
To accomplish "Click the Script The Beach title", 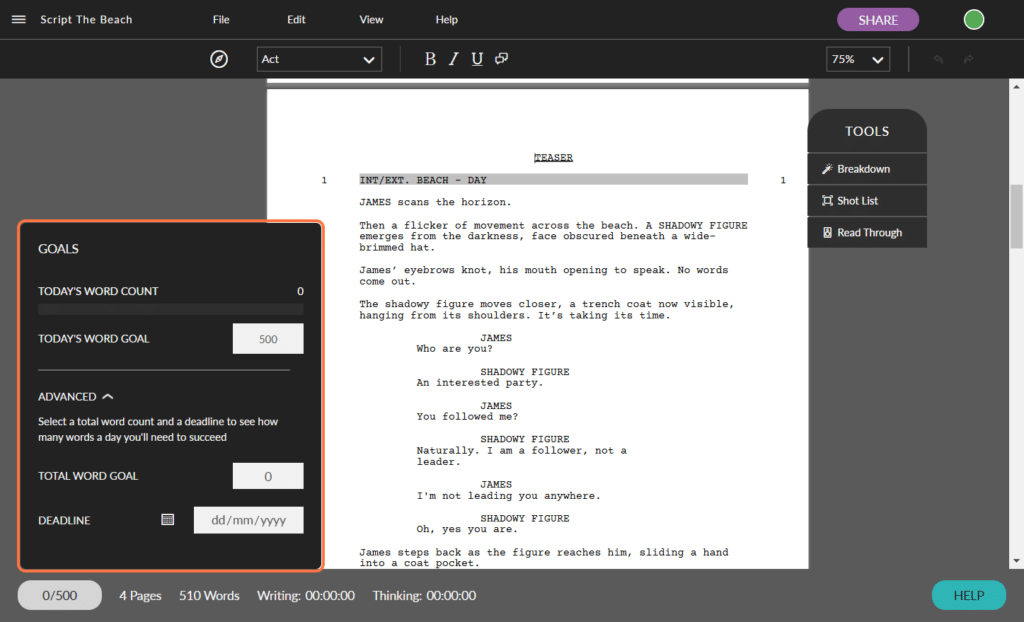I will [x=86, y=20].
